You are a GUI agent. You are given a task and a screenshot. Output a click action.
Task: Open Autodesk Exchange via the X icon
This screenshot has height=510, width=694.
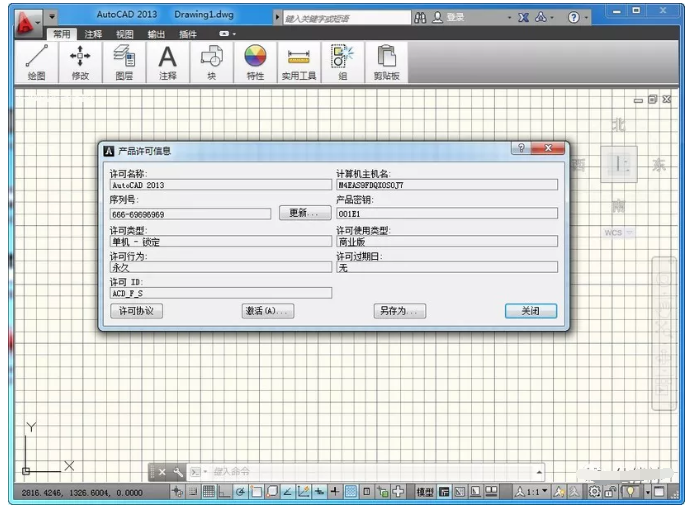(x=523, y=18)
